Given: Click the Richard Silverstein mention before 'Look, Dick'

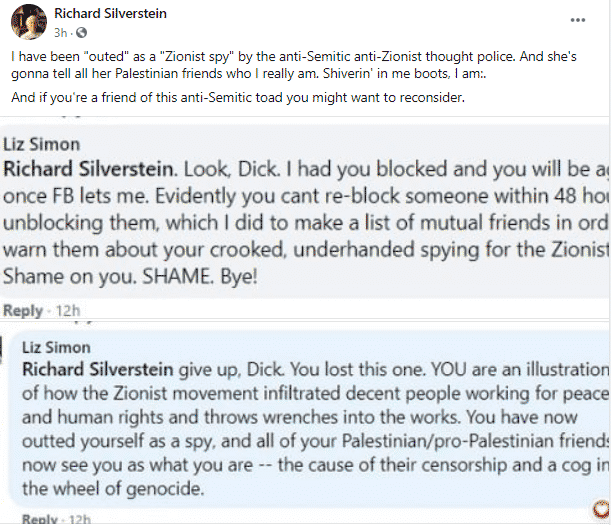Looking at the screenshot, I should click(x=88, y=169).
